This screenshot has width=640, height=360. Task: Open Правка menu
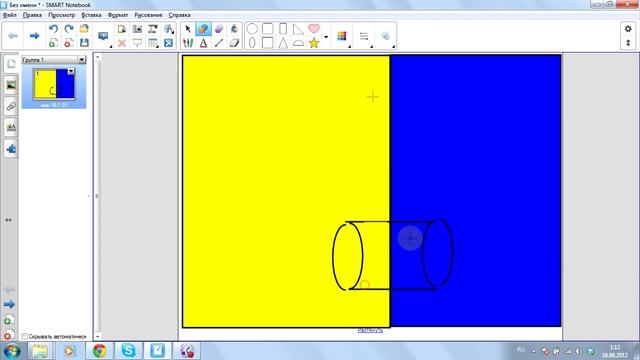32,15
